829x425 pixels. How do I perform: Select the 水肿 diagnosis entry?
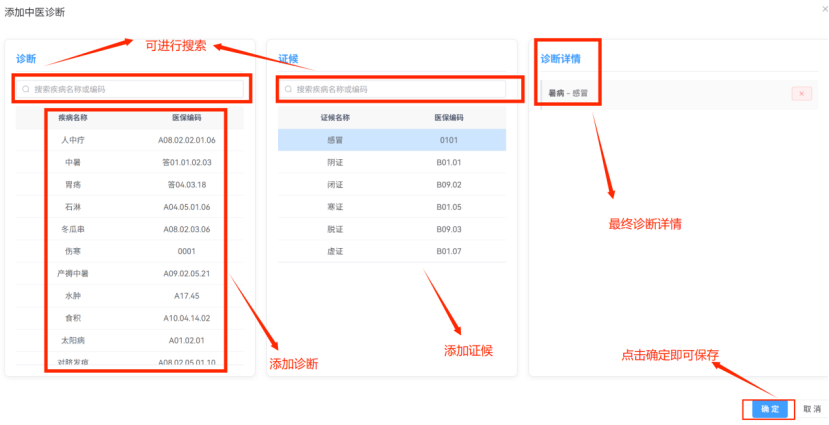click(x=73, y=296)
